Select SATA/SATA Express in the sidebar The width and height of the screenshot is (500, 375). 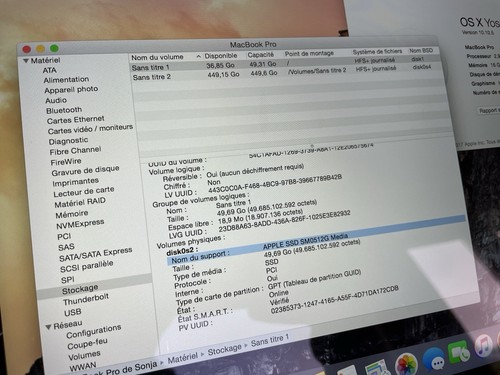(x=96, y=254)
